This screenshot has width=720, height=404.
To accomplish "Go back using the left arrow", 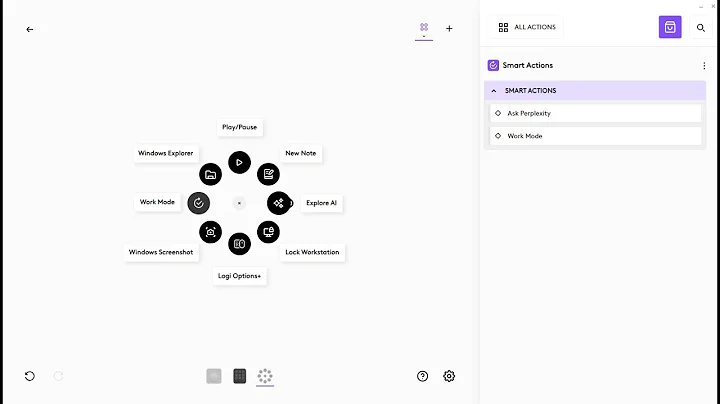I will pos(30,29).
